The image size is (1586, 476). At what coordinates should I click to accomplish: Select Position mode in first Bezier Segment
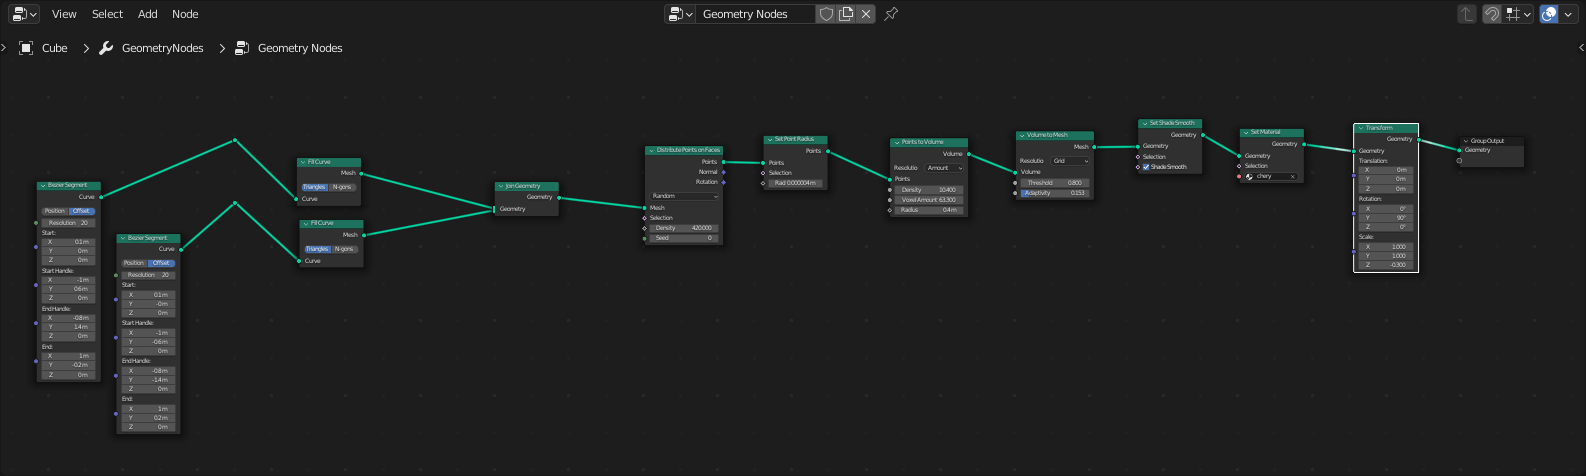pyautogui.click(x=55, y=211)
